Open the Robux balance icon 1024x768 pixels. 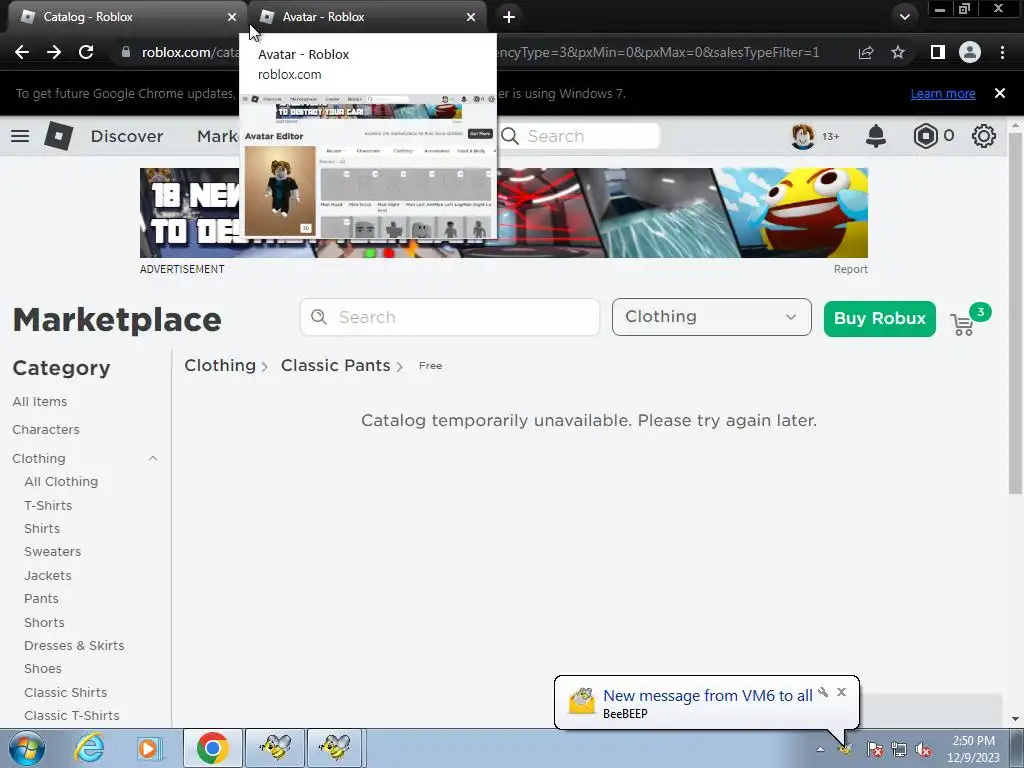pyautogui.click(x=925, y=136)
